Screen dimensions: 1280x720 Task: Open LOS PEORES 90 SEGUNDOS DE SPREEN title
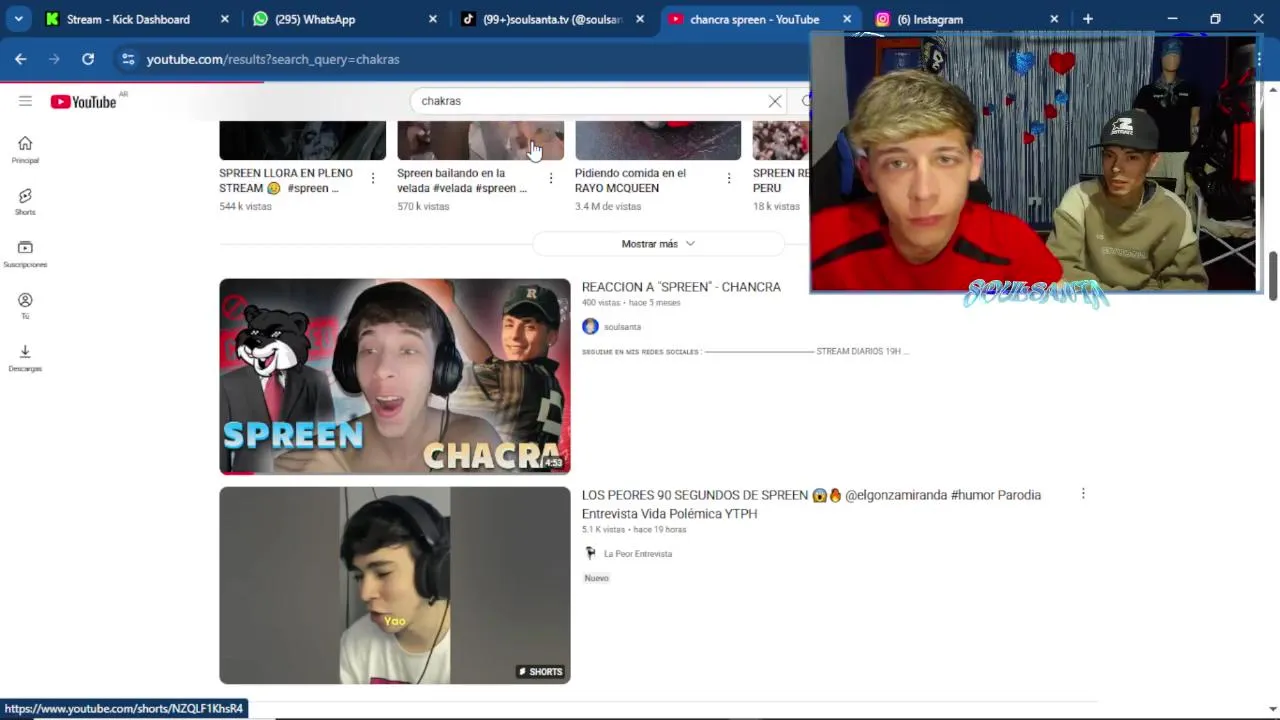coord(811,504)
